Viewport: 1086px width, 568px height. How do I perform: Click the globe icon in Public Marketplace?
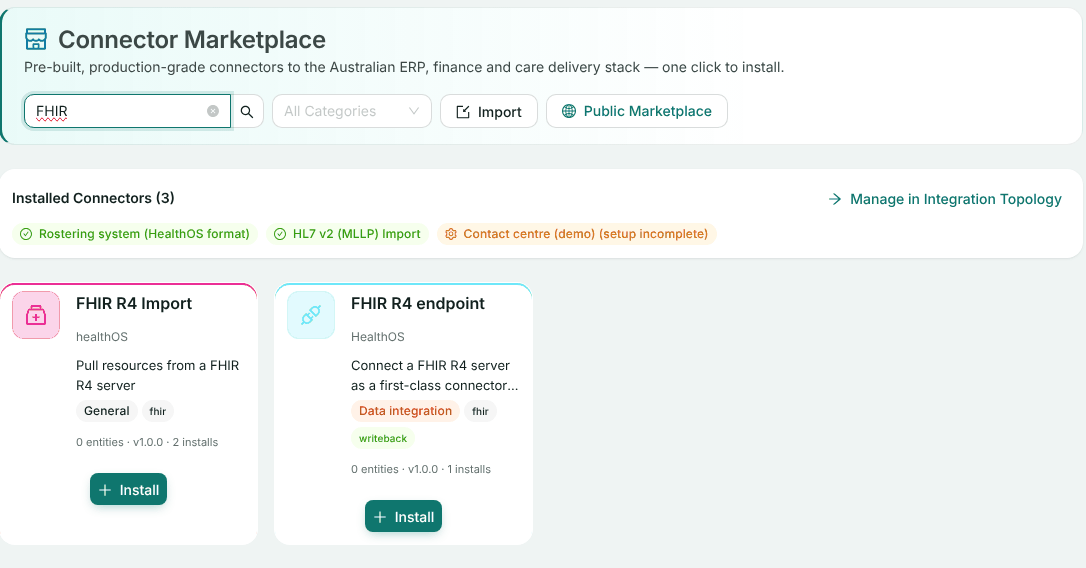pyautogui.click(x=569, y=111)
